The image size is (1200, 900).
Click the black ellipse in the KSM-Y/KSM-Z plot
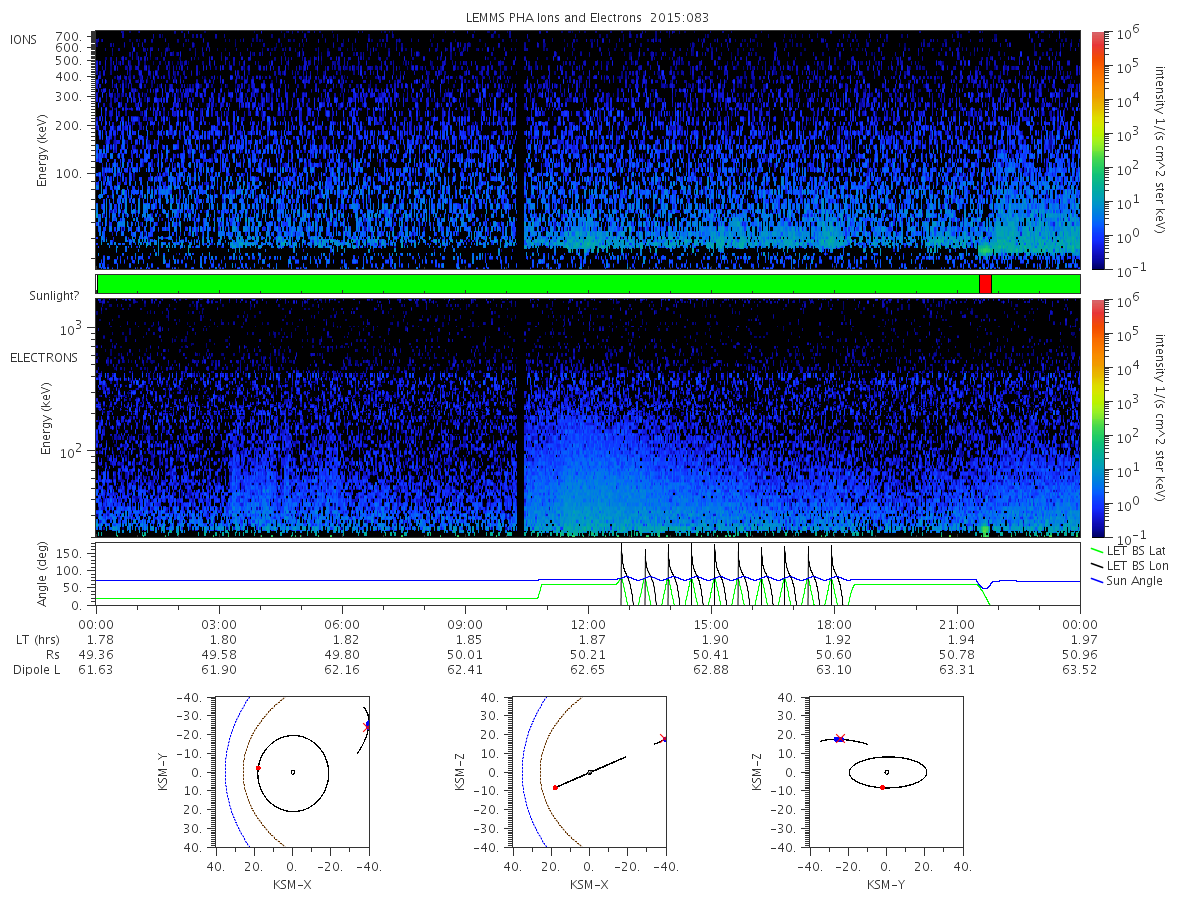(x=888, y=756)
